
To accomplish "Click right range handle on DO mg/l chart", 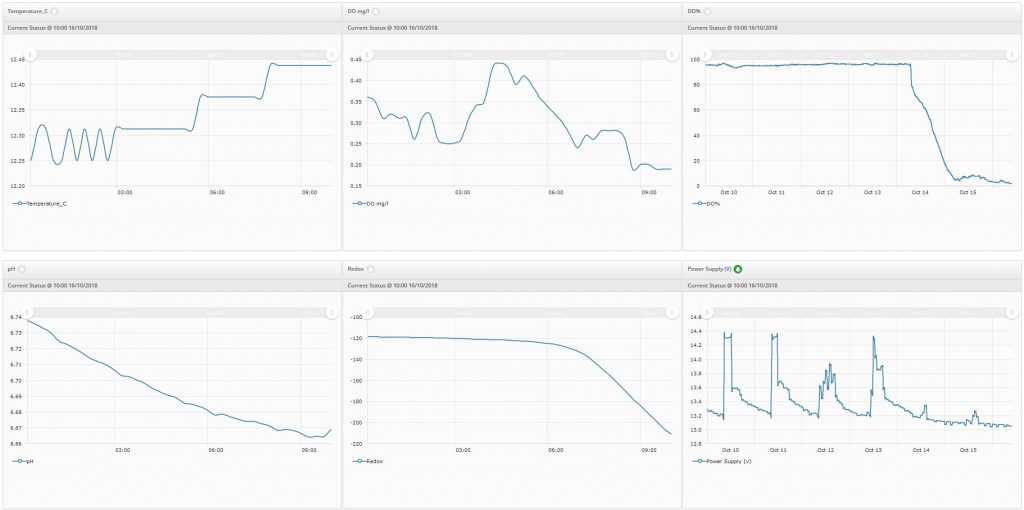I will click(670, 54).
